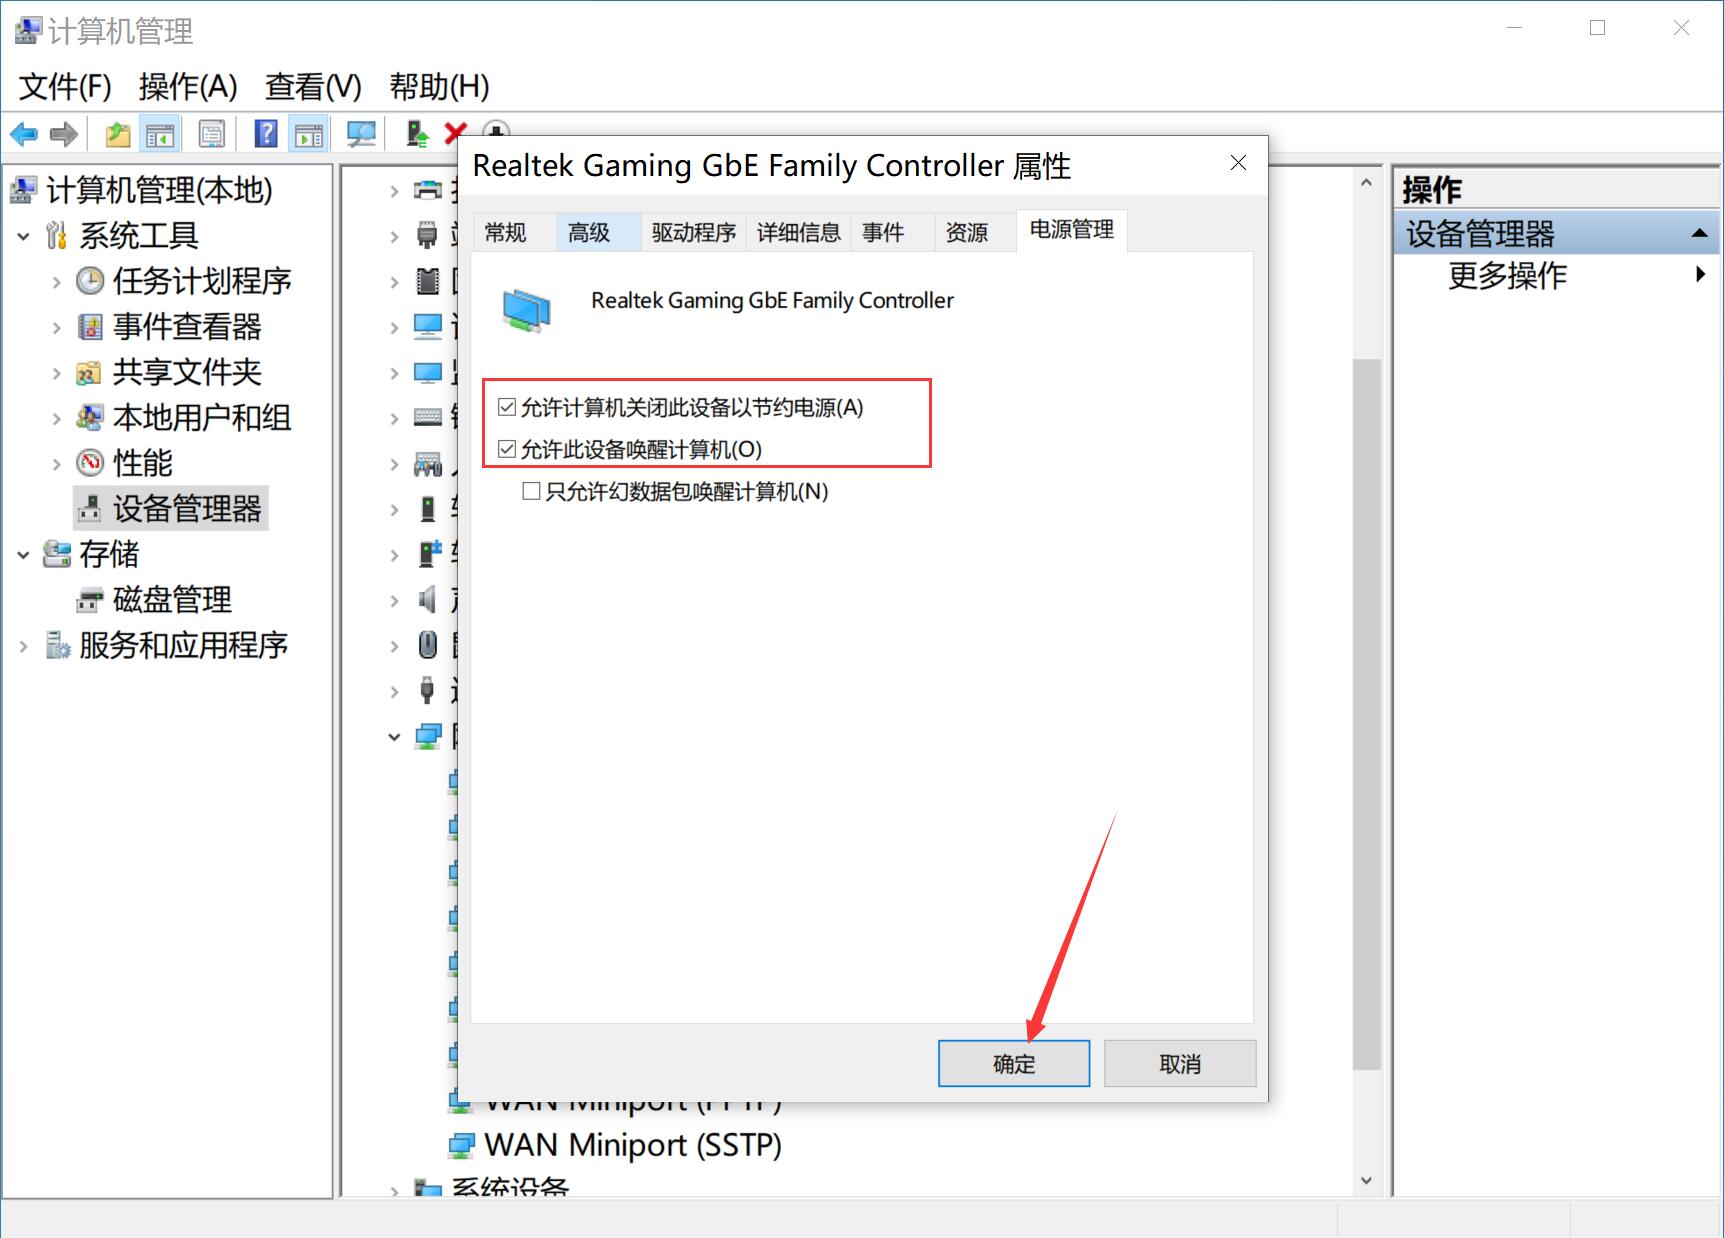This screenshot has height=1238, width=1724.
Task: Confirm with the 确定 button
Action: pyautogui.click(x=1014, y=1063)
